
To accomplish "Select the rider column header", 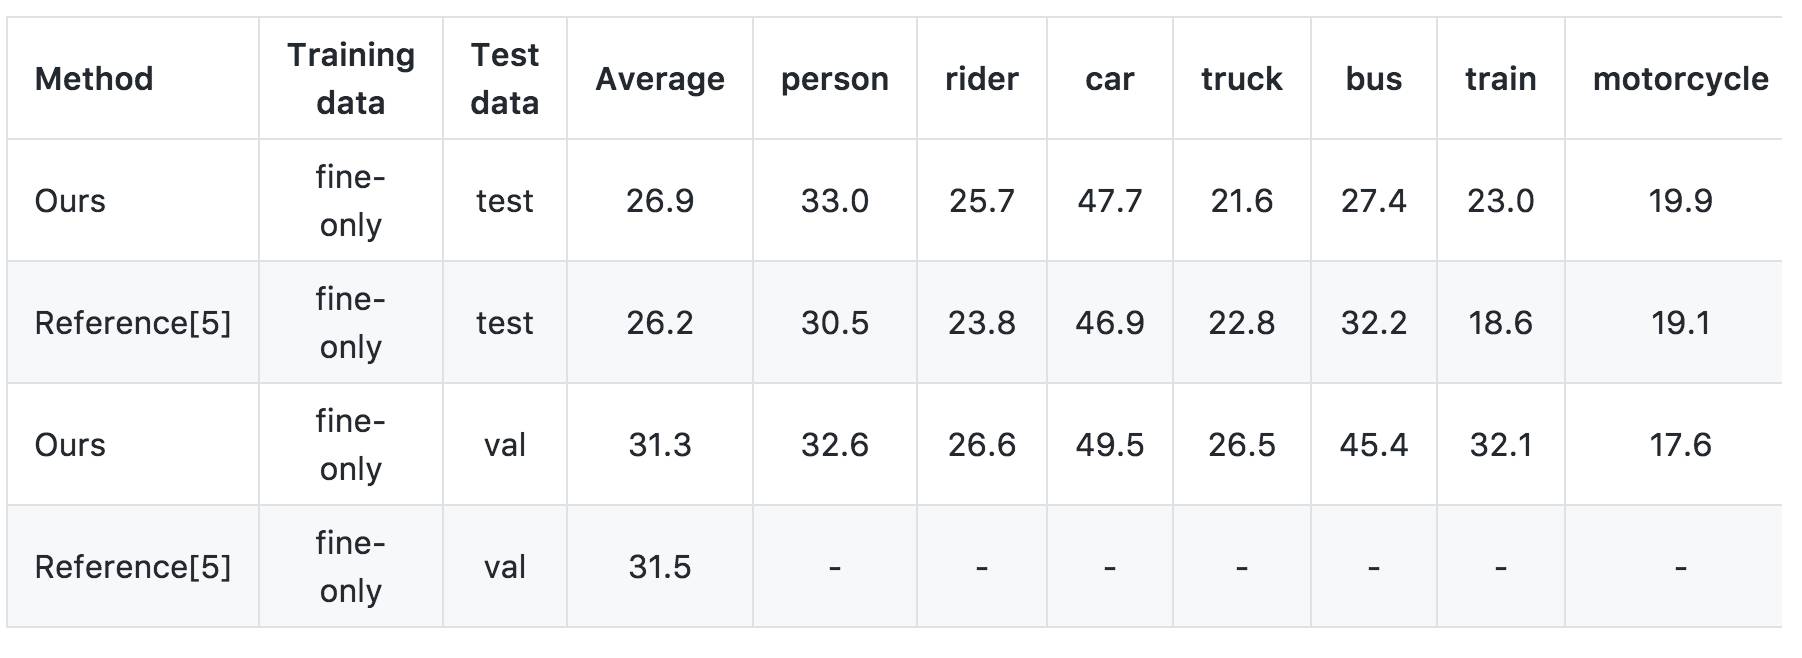I will pyautogui.click(x=981, y=79).
